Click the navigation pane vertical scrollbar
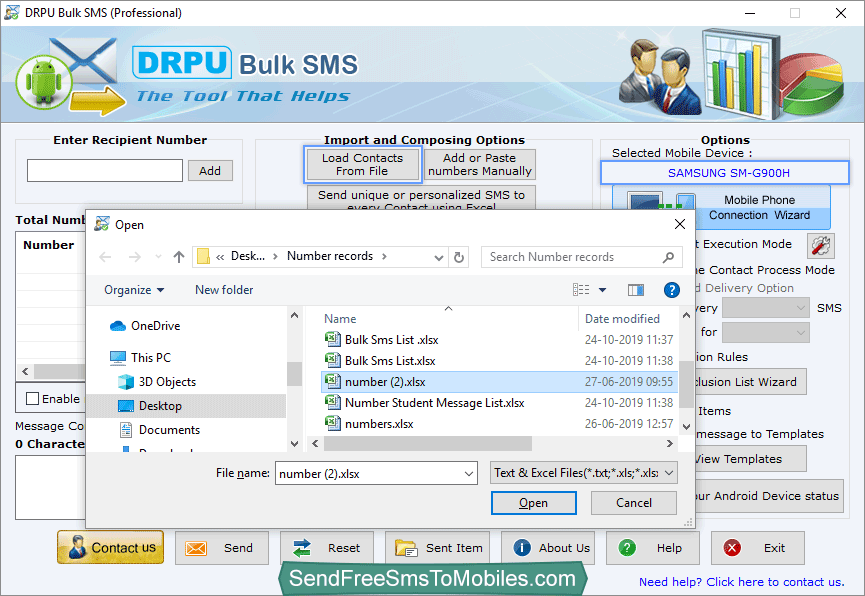 [x=294, y=374]
